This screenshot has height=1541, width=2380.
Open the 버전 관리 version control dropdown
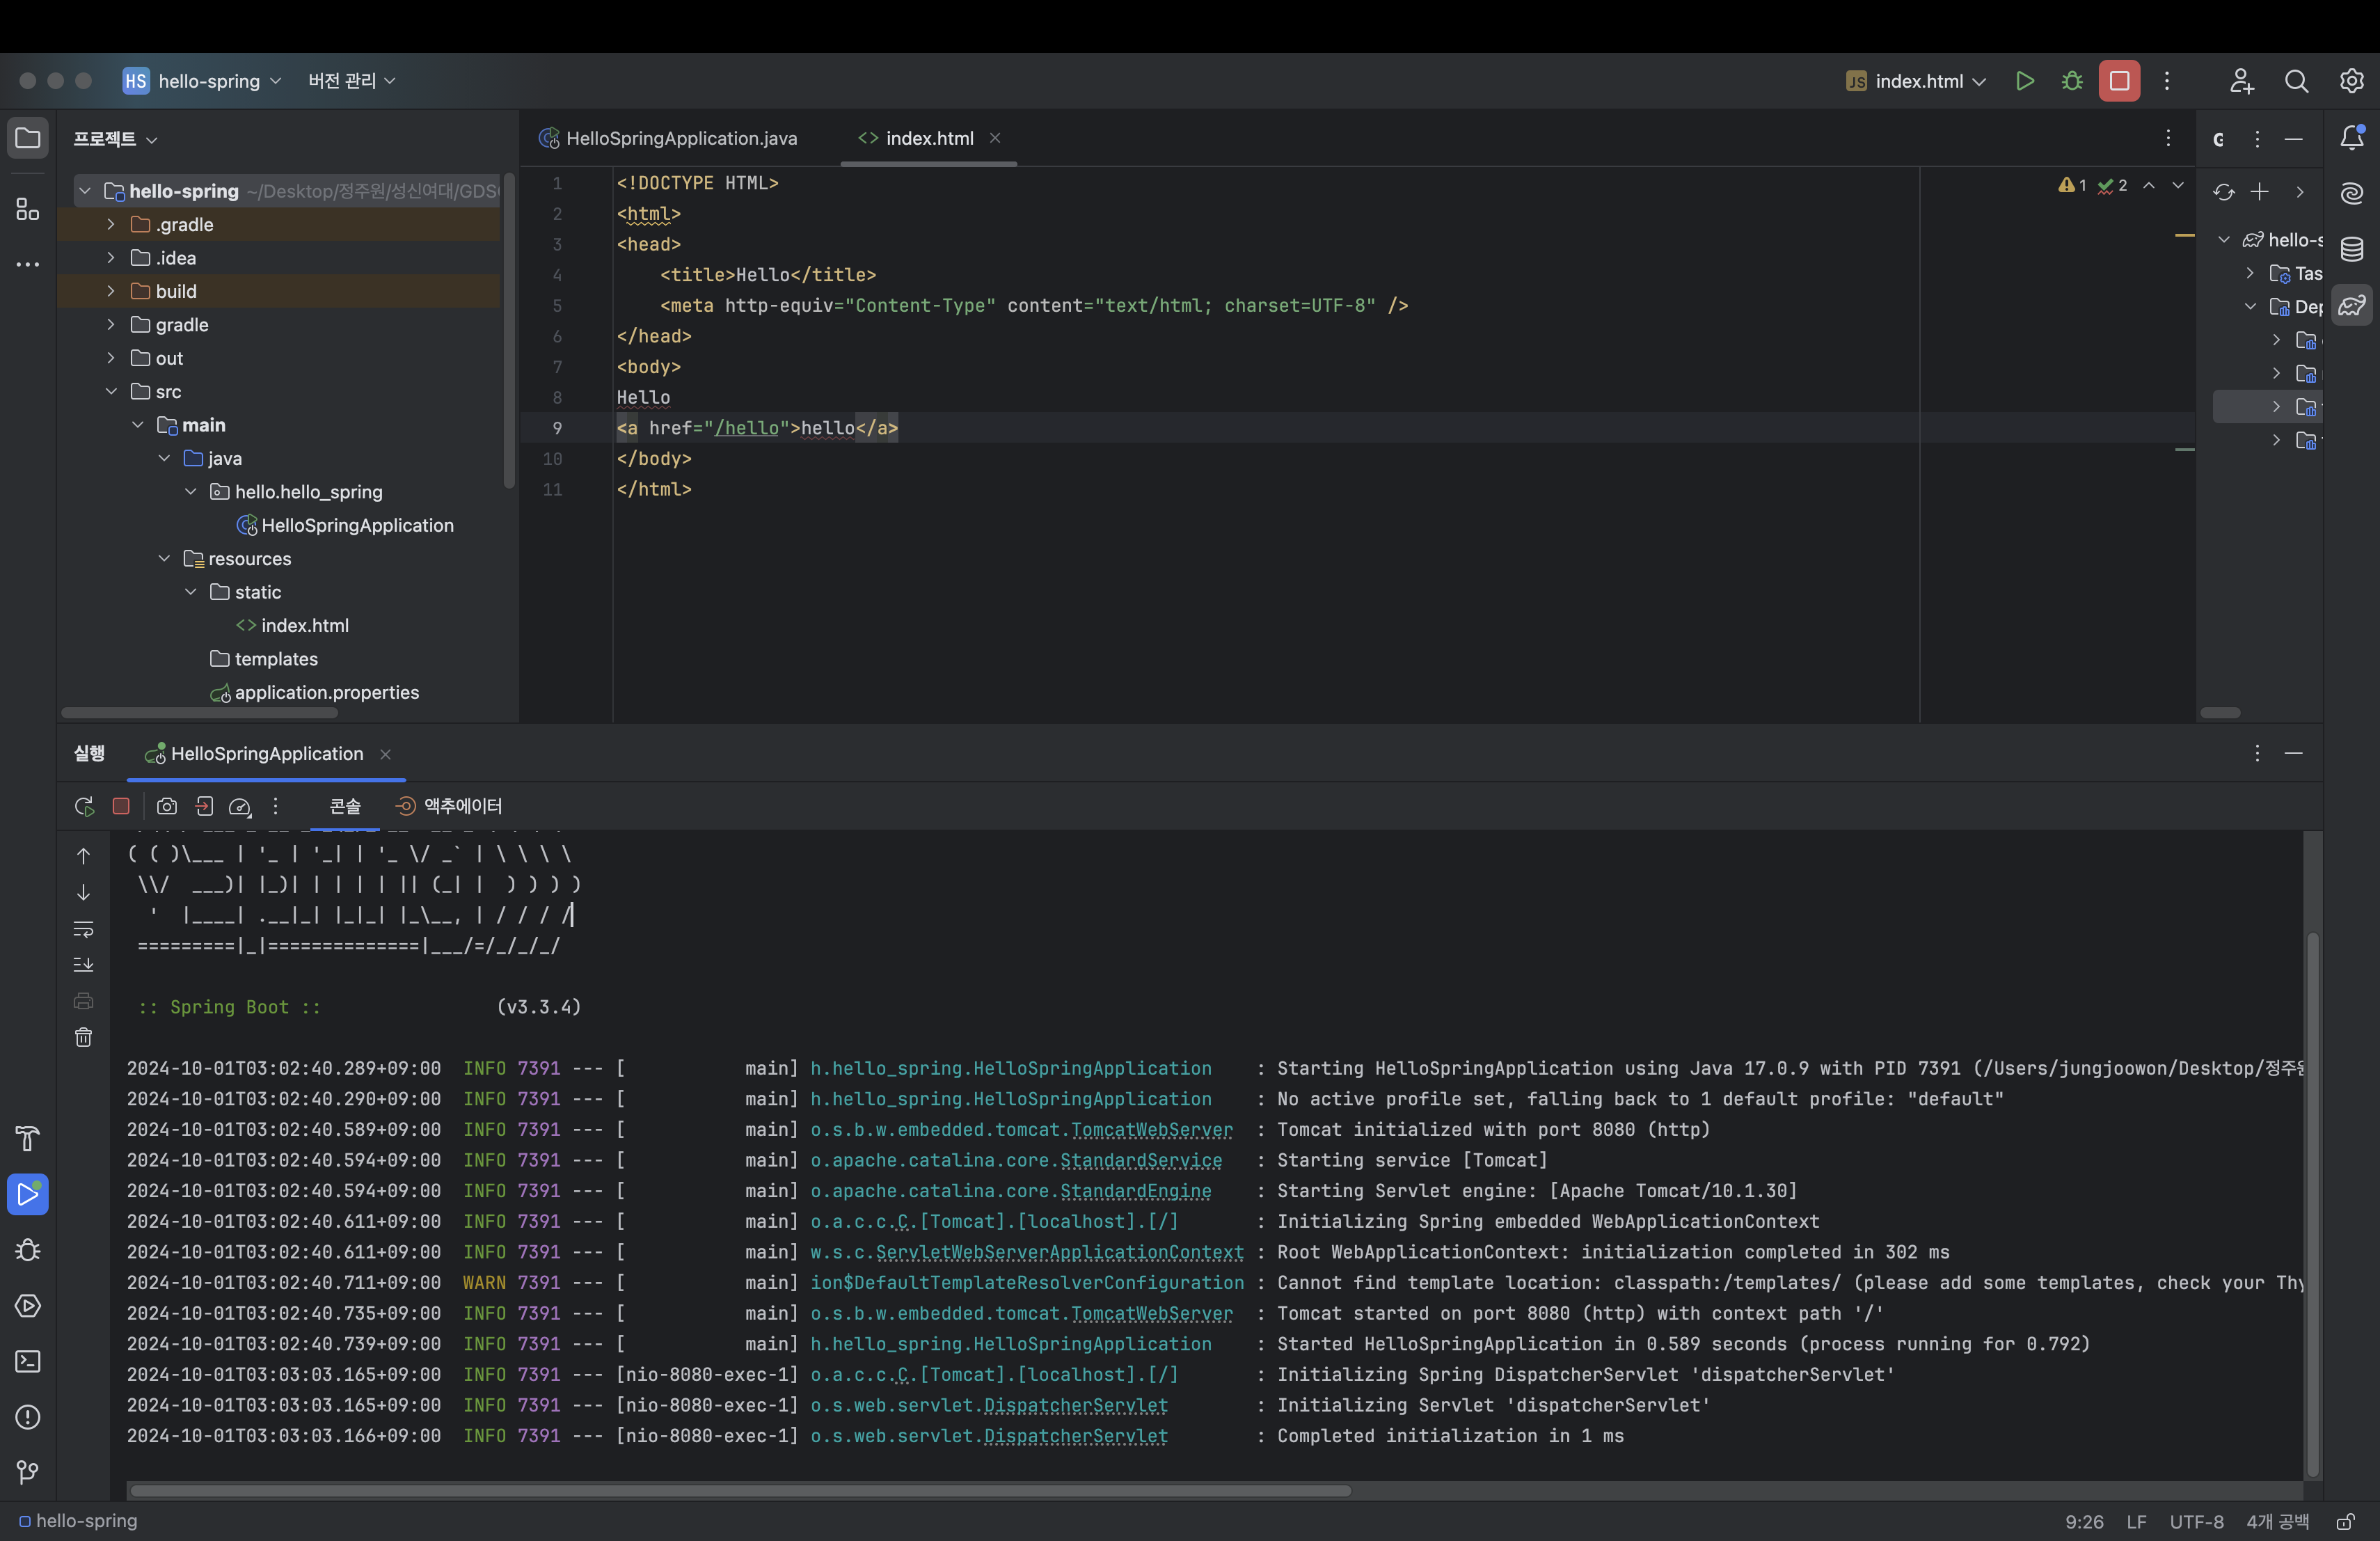point(352,81)
